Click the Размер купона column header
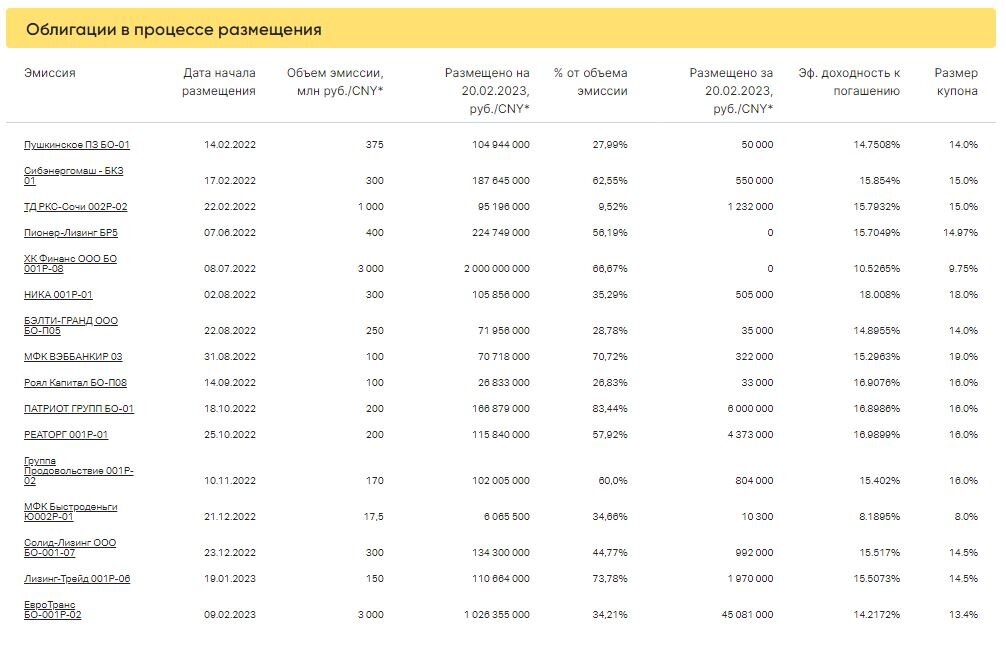The height and width of the screenshot is (648, 1006). tap(956, 82)
